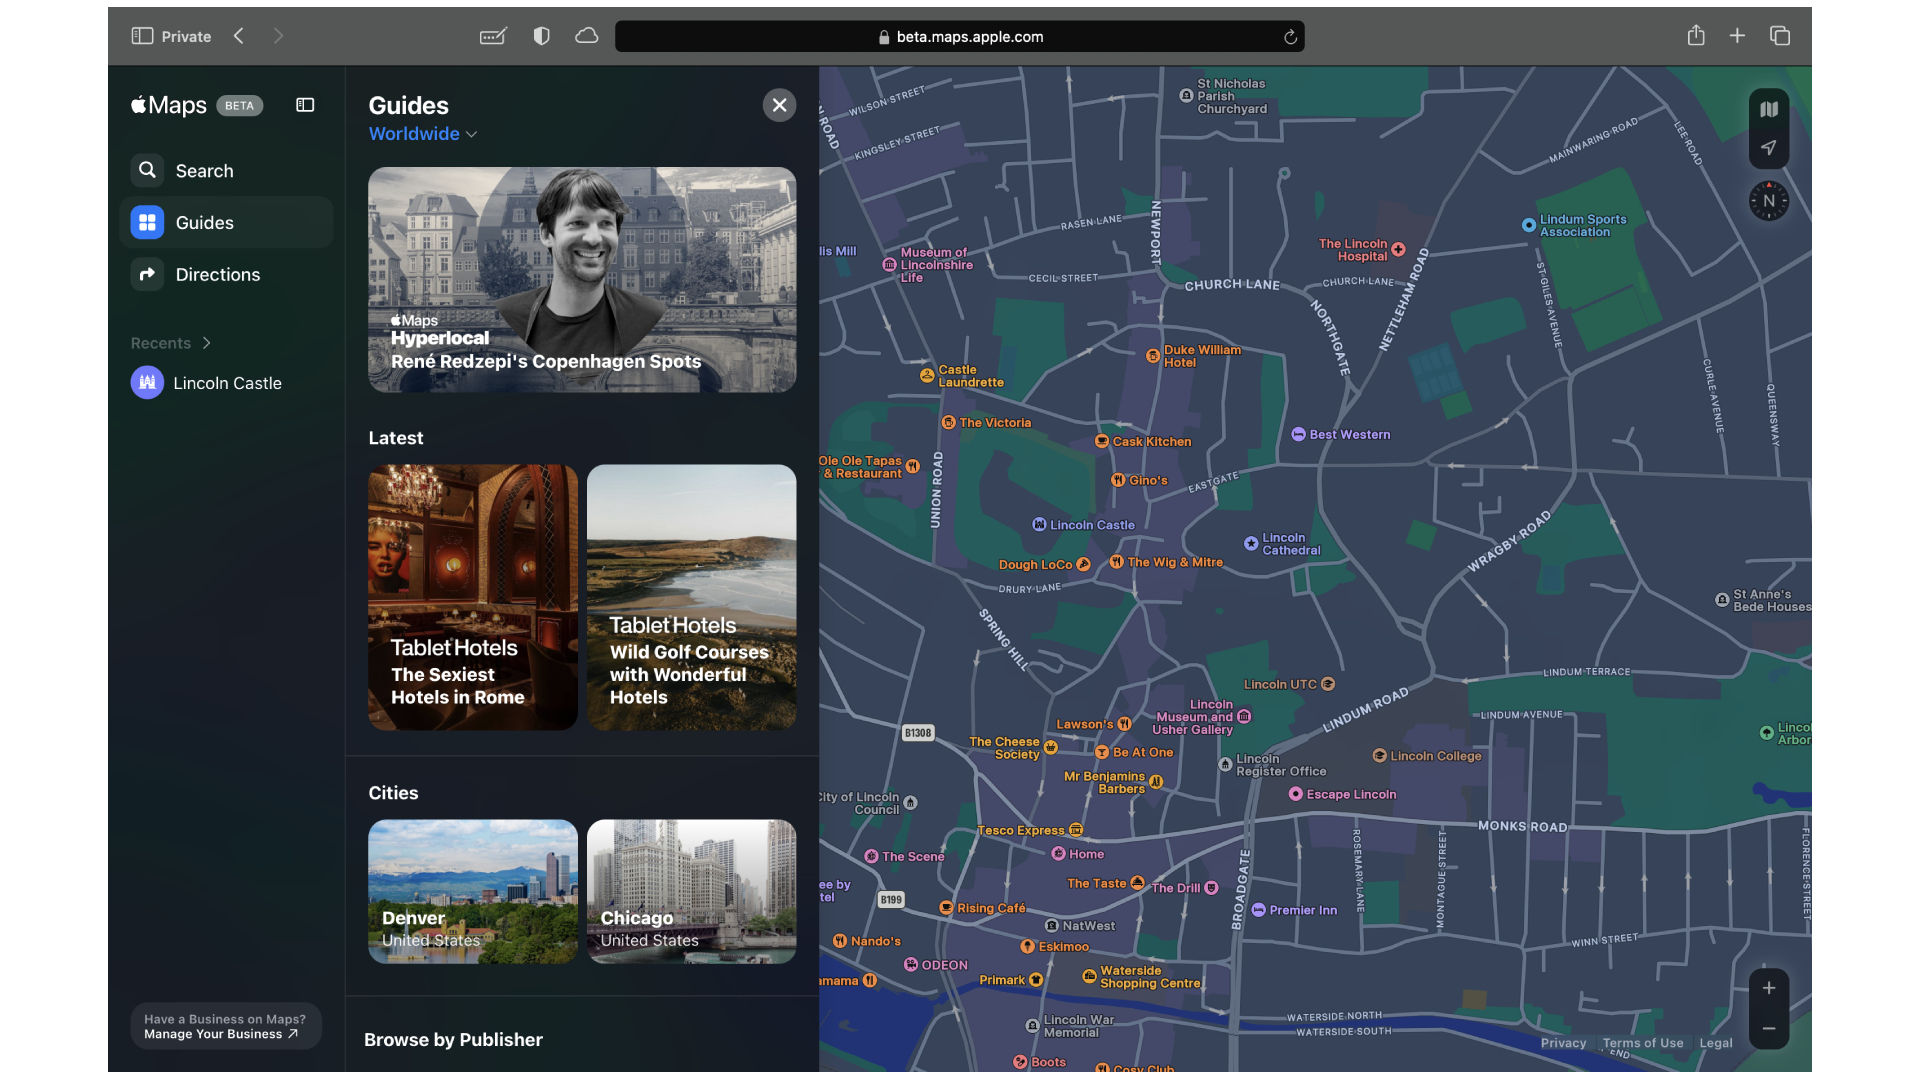Select the Nando's restaurant marker

coord(840,941)
